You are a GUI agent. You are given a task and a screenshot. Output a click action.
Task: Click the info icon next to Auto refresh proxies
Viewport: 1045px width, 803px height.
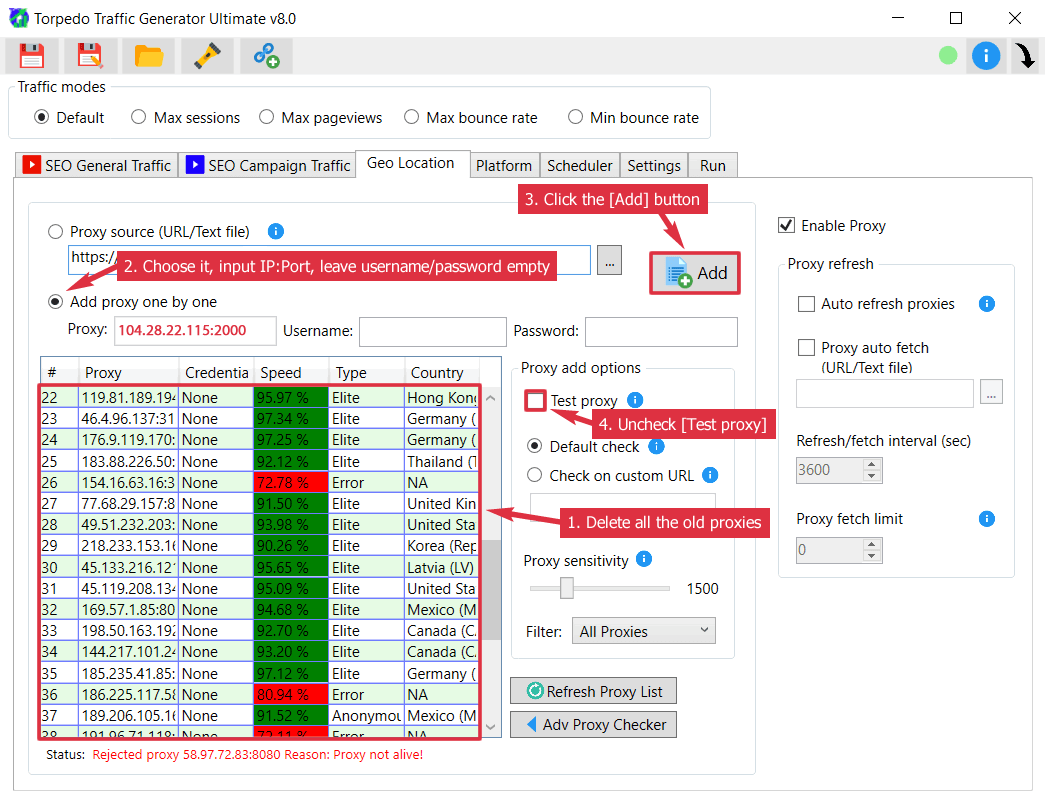tap(986, 304)
